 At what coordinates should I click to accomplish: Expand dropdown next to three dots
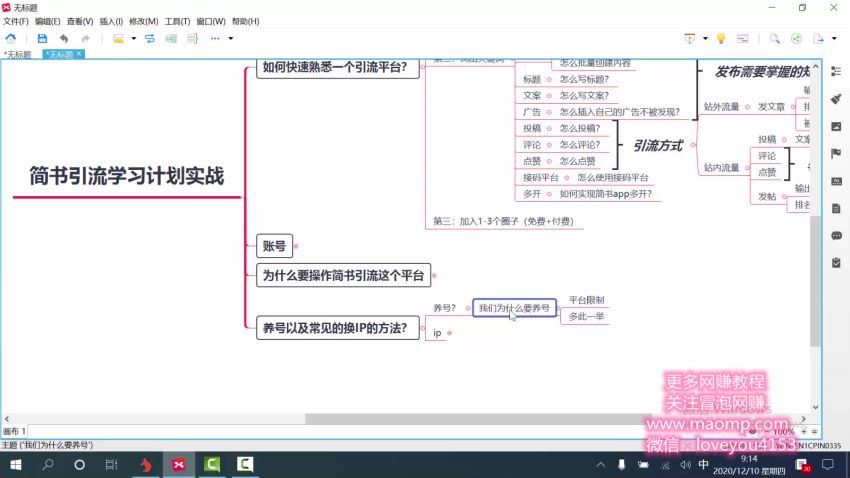click(231, 38)
